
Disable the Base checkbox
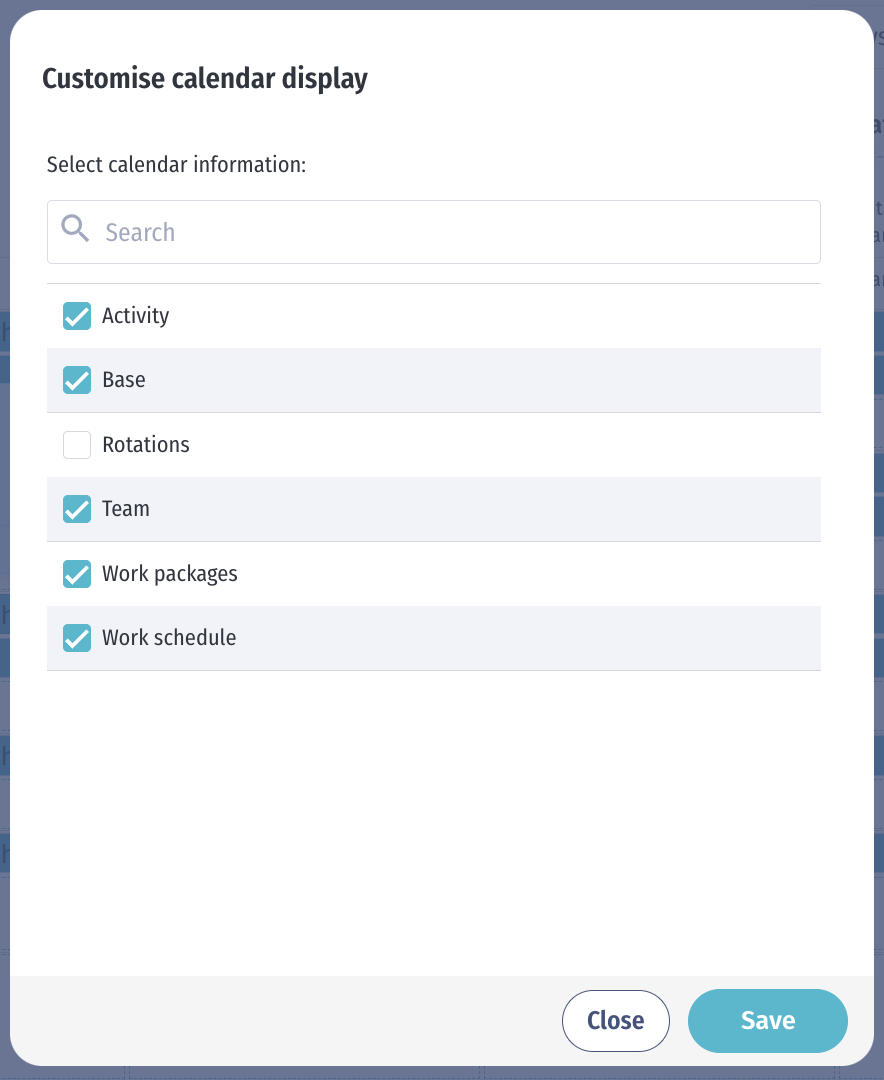(x=76, y=380)
